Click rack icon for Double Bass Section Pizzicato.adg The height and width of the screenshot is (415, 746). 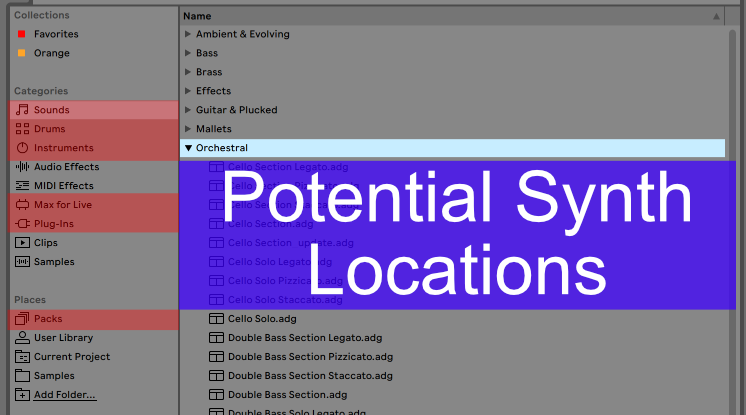(x=216, y=356)
